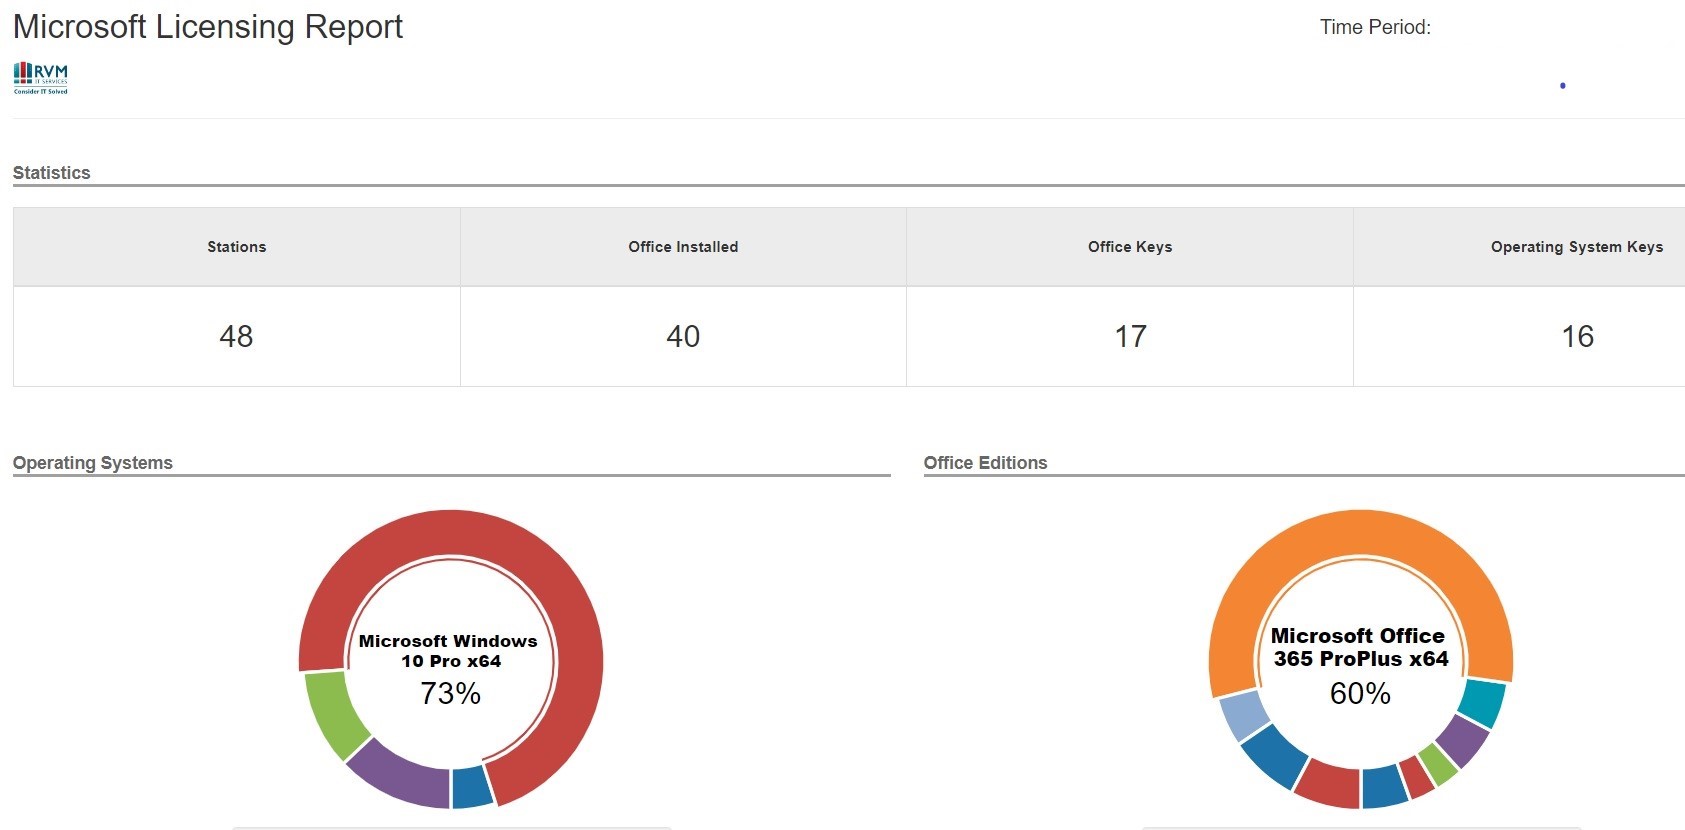The height and width of the screenshot is (830, 1685).
Task: Click the purple segment of the Operating Systems donut
Action: coord(402,777)
